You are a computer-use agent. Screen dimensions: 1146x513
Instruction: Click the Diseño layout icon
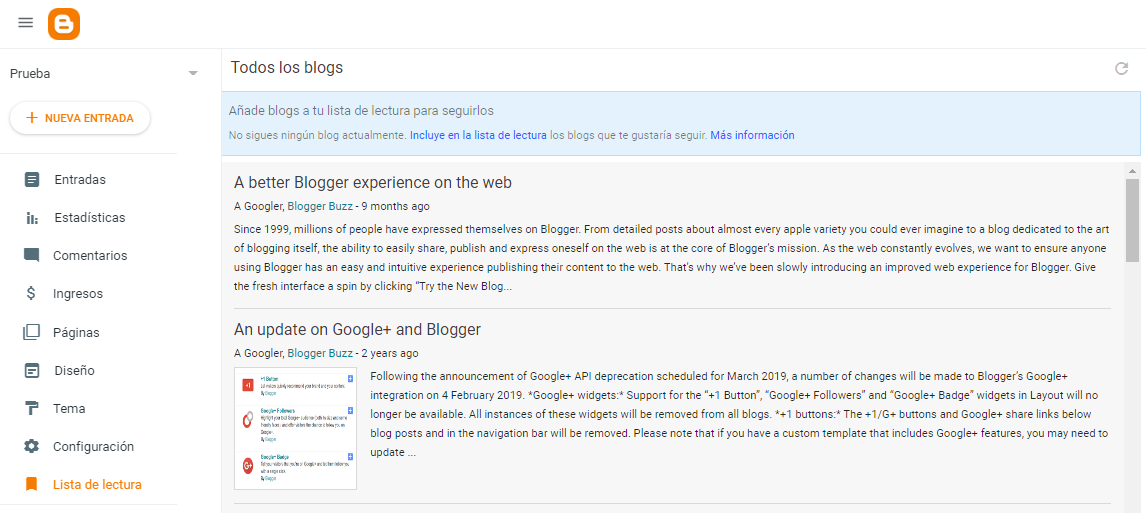(31, 370)
